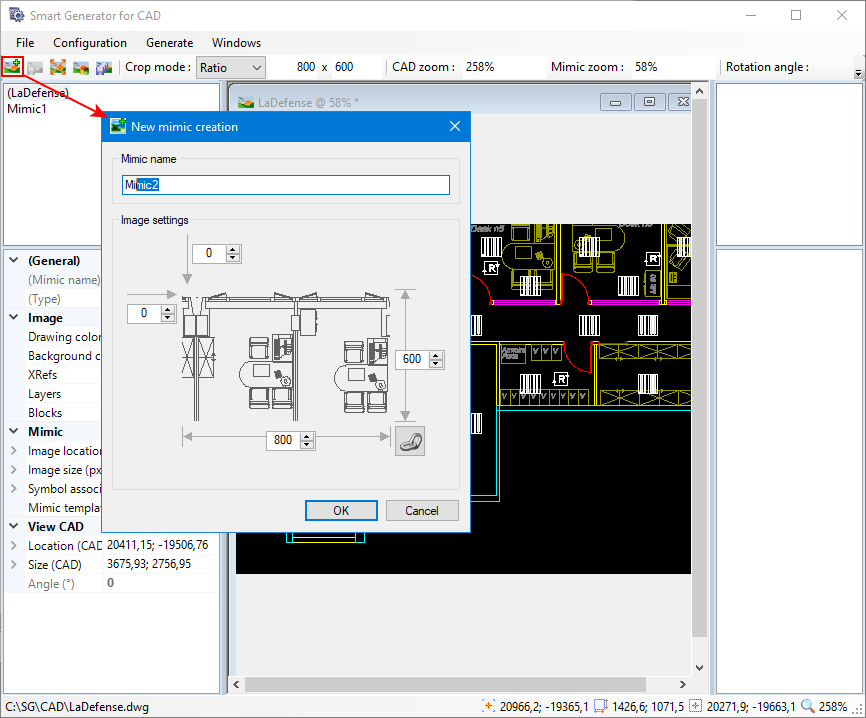The image size is (866, 718).
Task: Click the magnifier zoom icon in status bar
Action: point(807,706)
